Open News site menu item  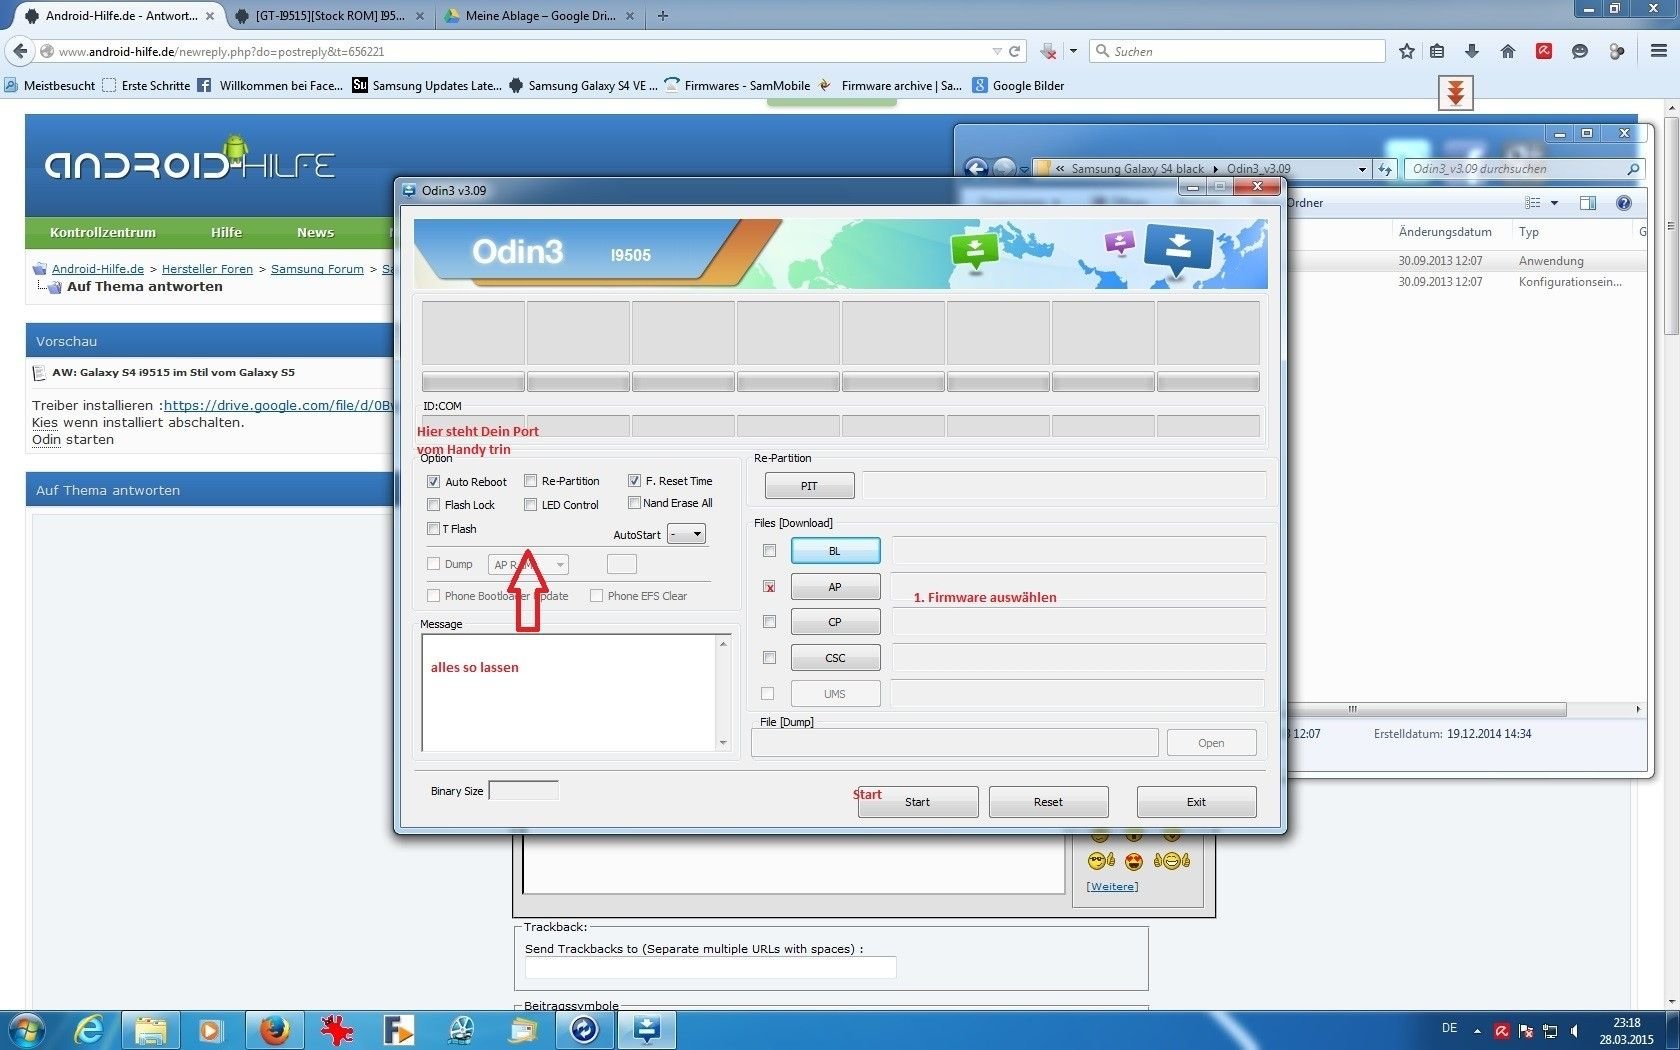pyautogui.click(x=315, y=232)
